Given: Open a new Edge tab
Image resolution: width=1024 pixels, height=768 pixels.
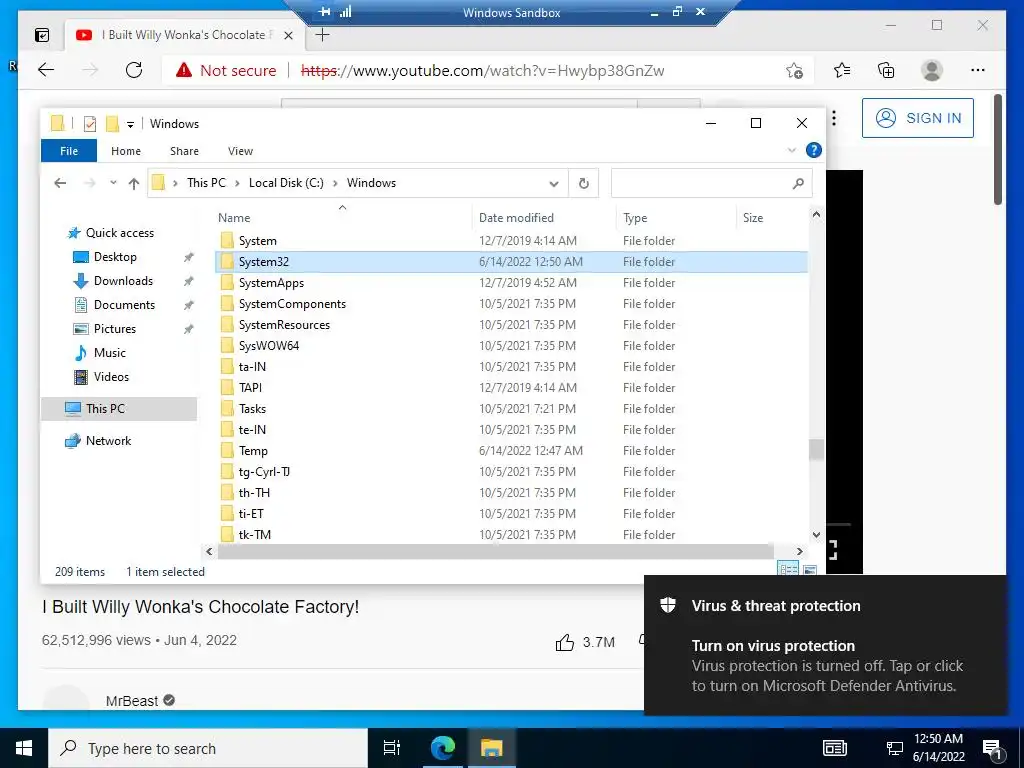Looking at the screenshot, I should pos(323,35).
